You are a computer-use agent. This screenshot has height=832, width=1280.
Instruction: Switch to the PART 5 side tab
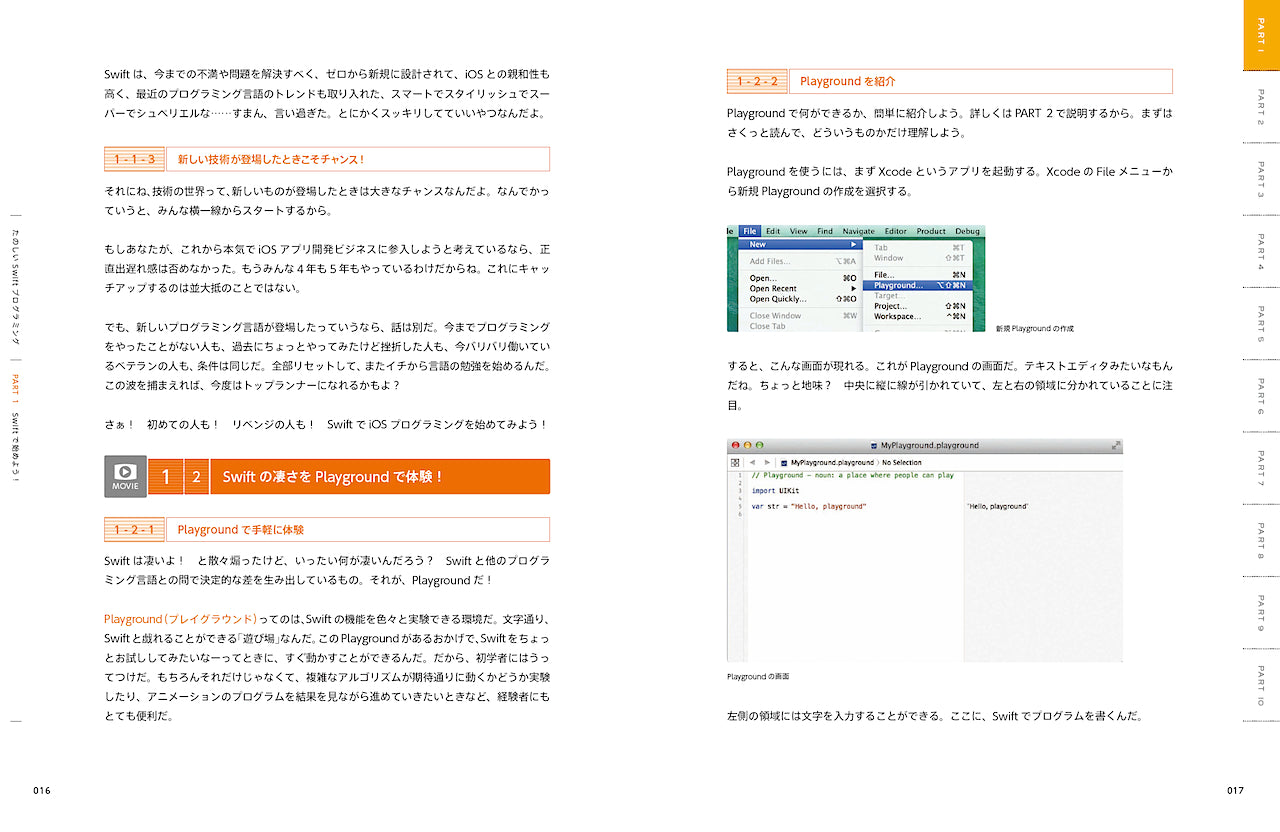tap(1261, 325)
